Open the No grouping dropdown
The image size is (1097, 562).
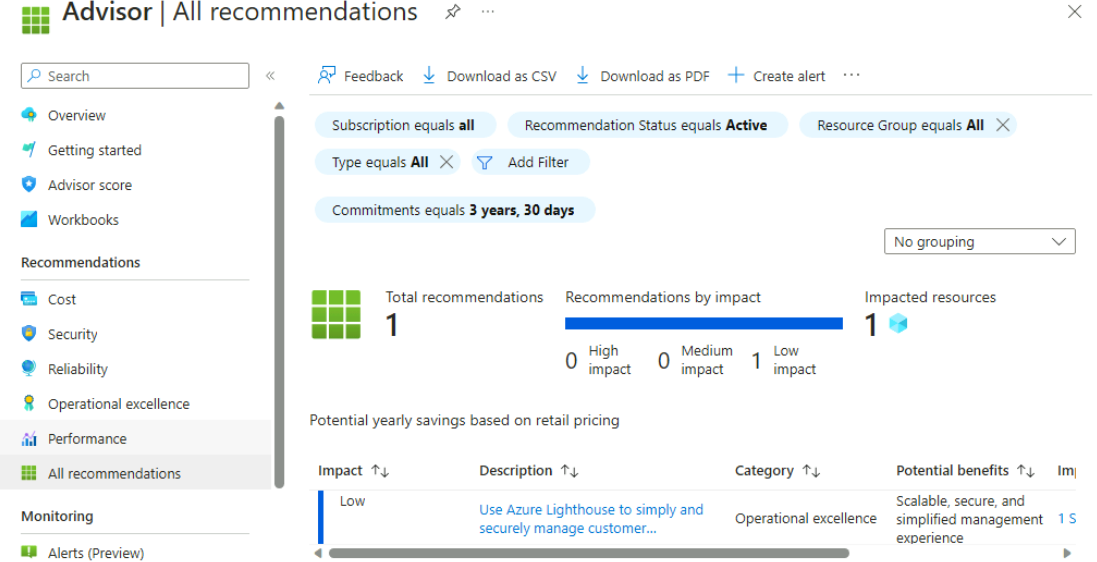(979, 242)
